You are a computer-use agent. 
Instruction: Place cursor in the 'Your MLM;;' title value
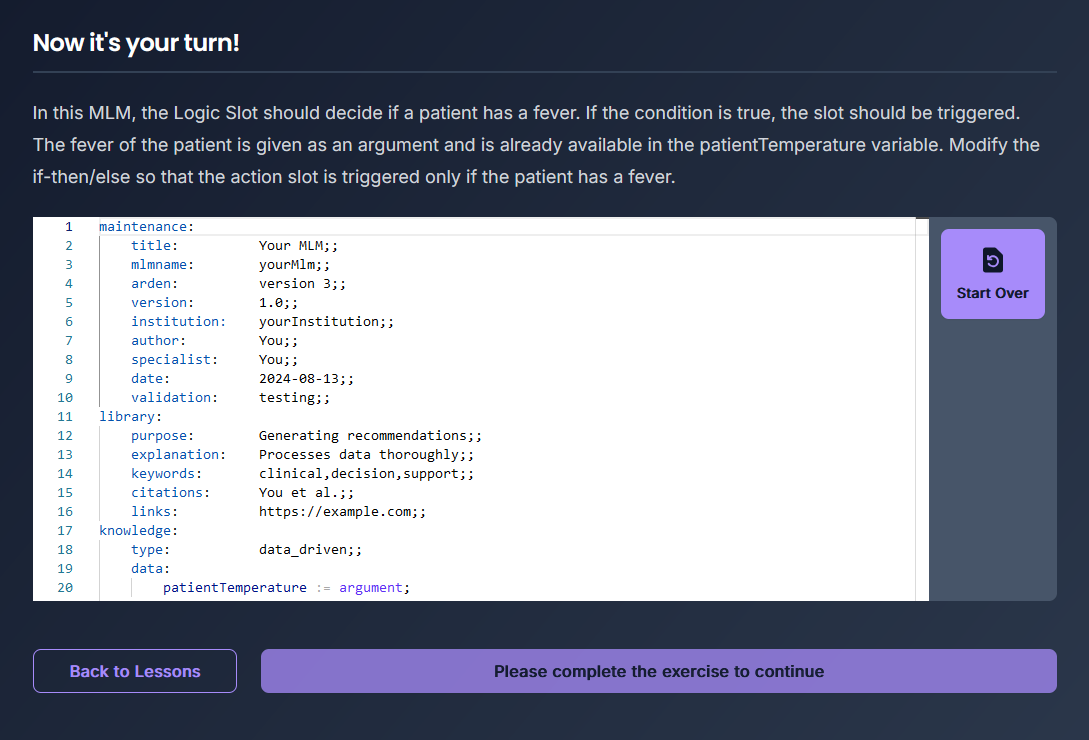point(298,245)
